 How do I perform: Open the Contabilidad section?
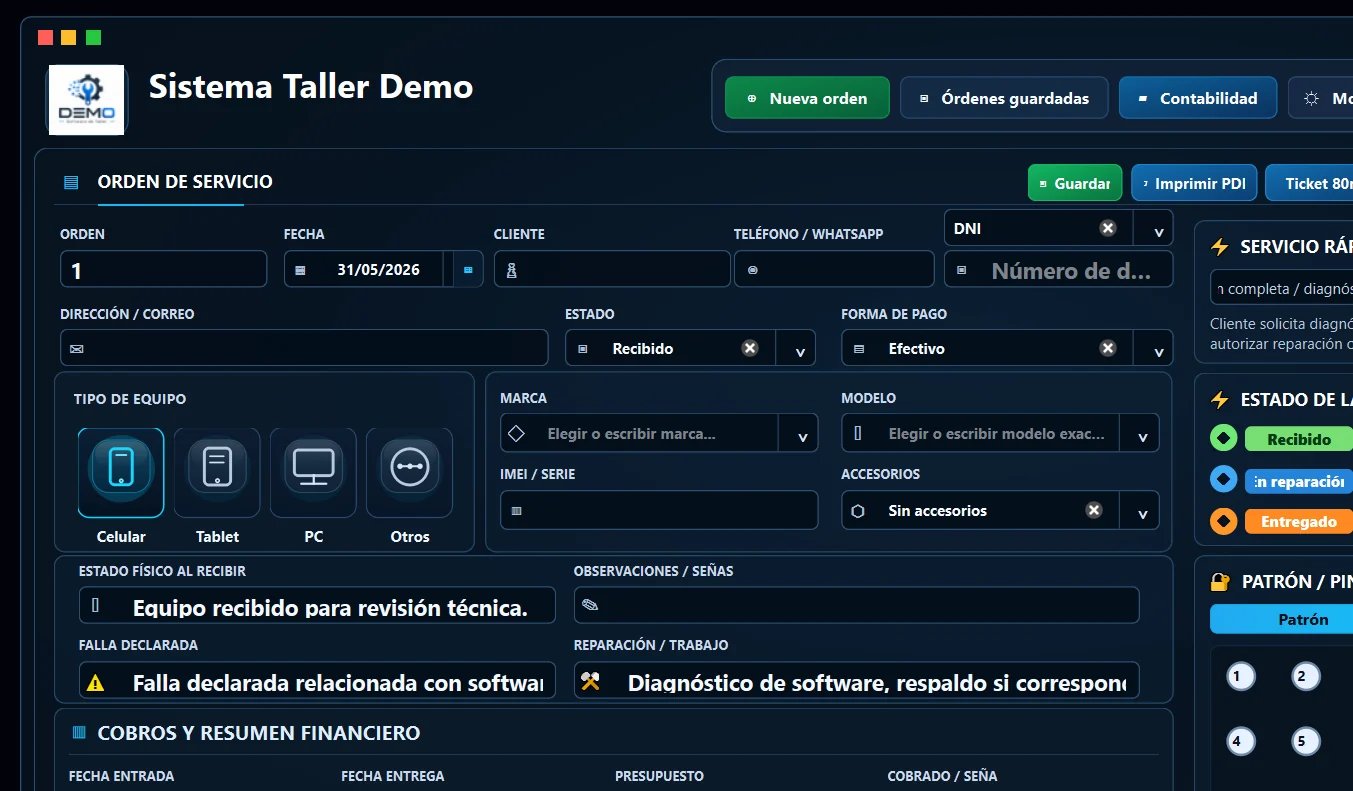click(1198, 98)
